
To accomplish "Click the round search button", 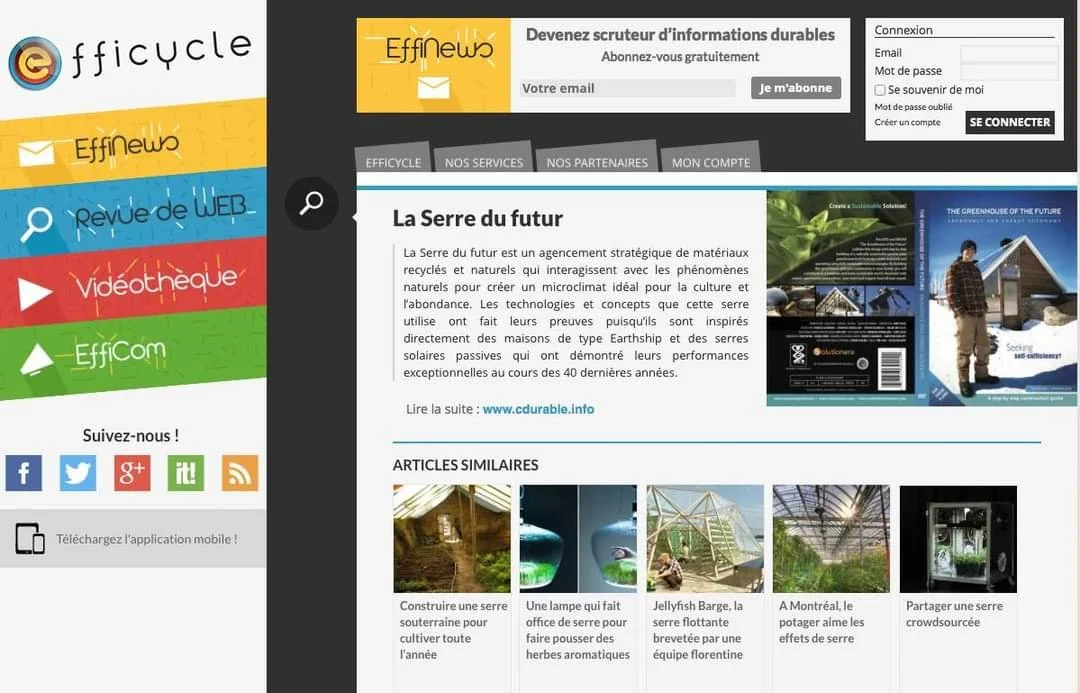I will (312, 203).
